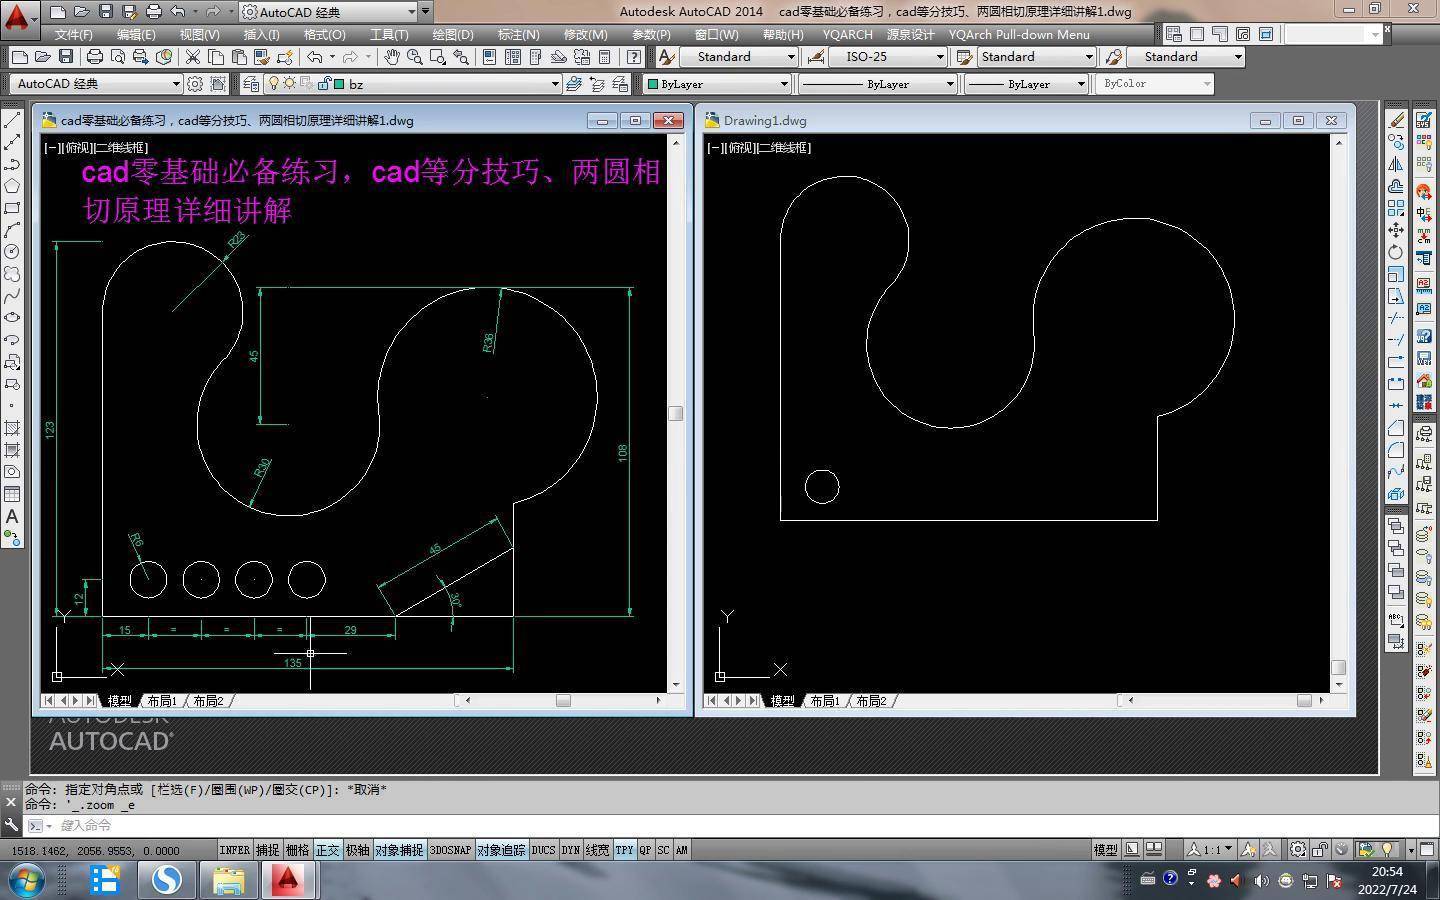Activate the Pan hand tool
Screen dimensions: 1440x900
click(x=391, y=57)
